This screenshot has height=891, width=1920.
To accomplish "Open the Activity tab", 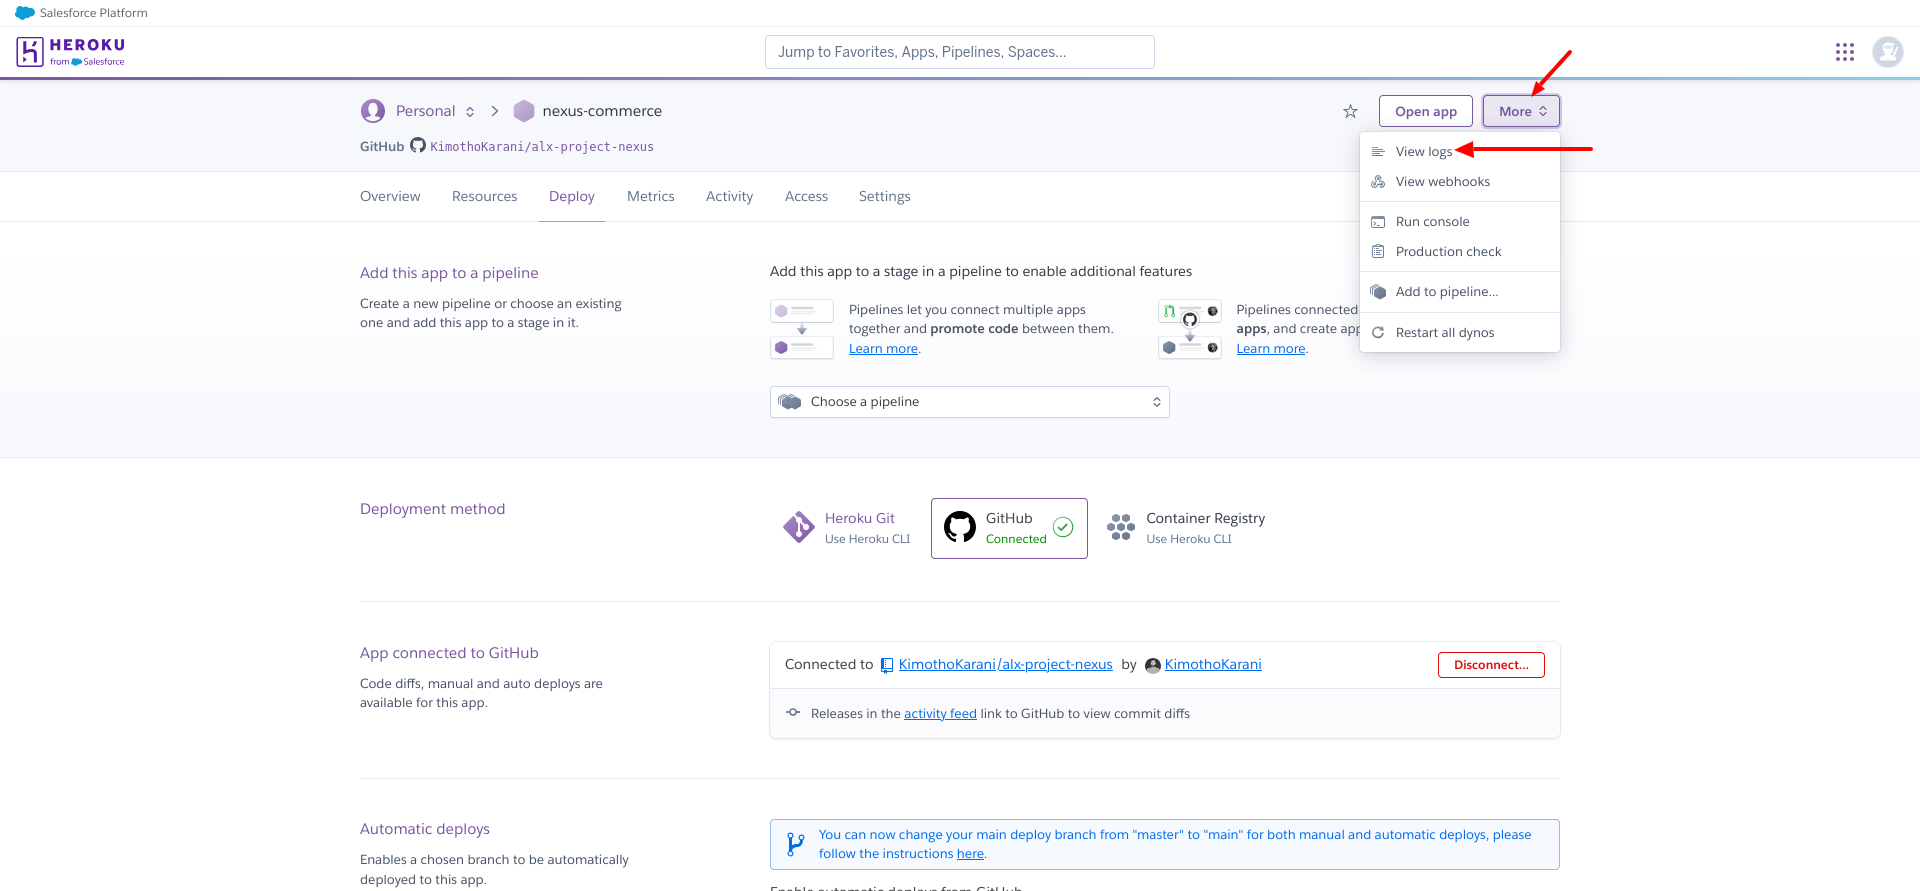I will click(x=730, y=196).
